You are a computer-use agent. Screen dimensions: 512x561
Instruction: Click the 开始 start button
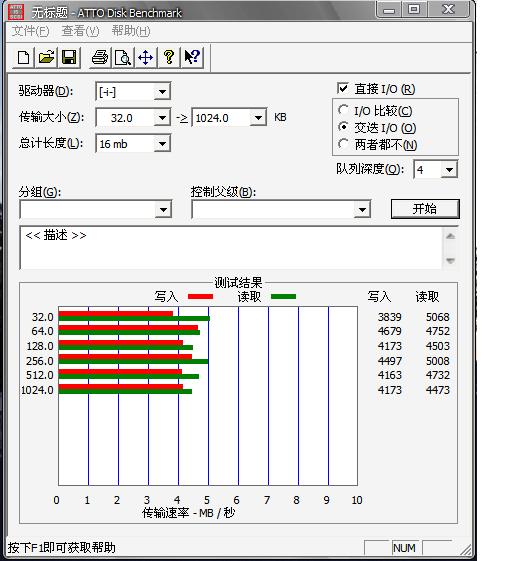pyautogui.click(x=425, y=209)
